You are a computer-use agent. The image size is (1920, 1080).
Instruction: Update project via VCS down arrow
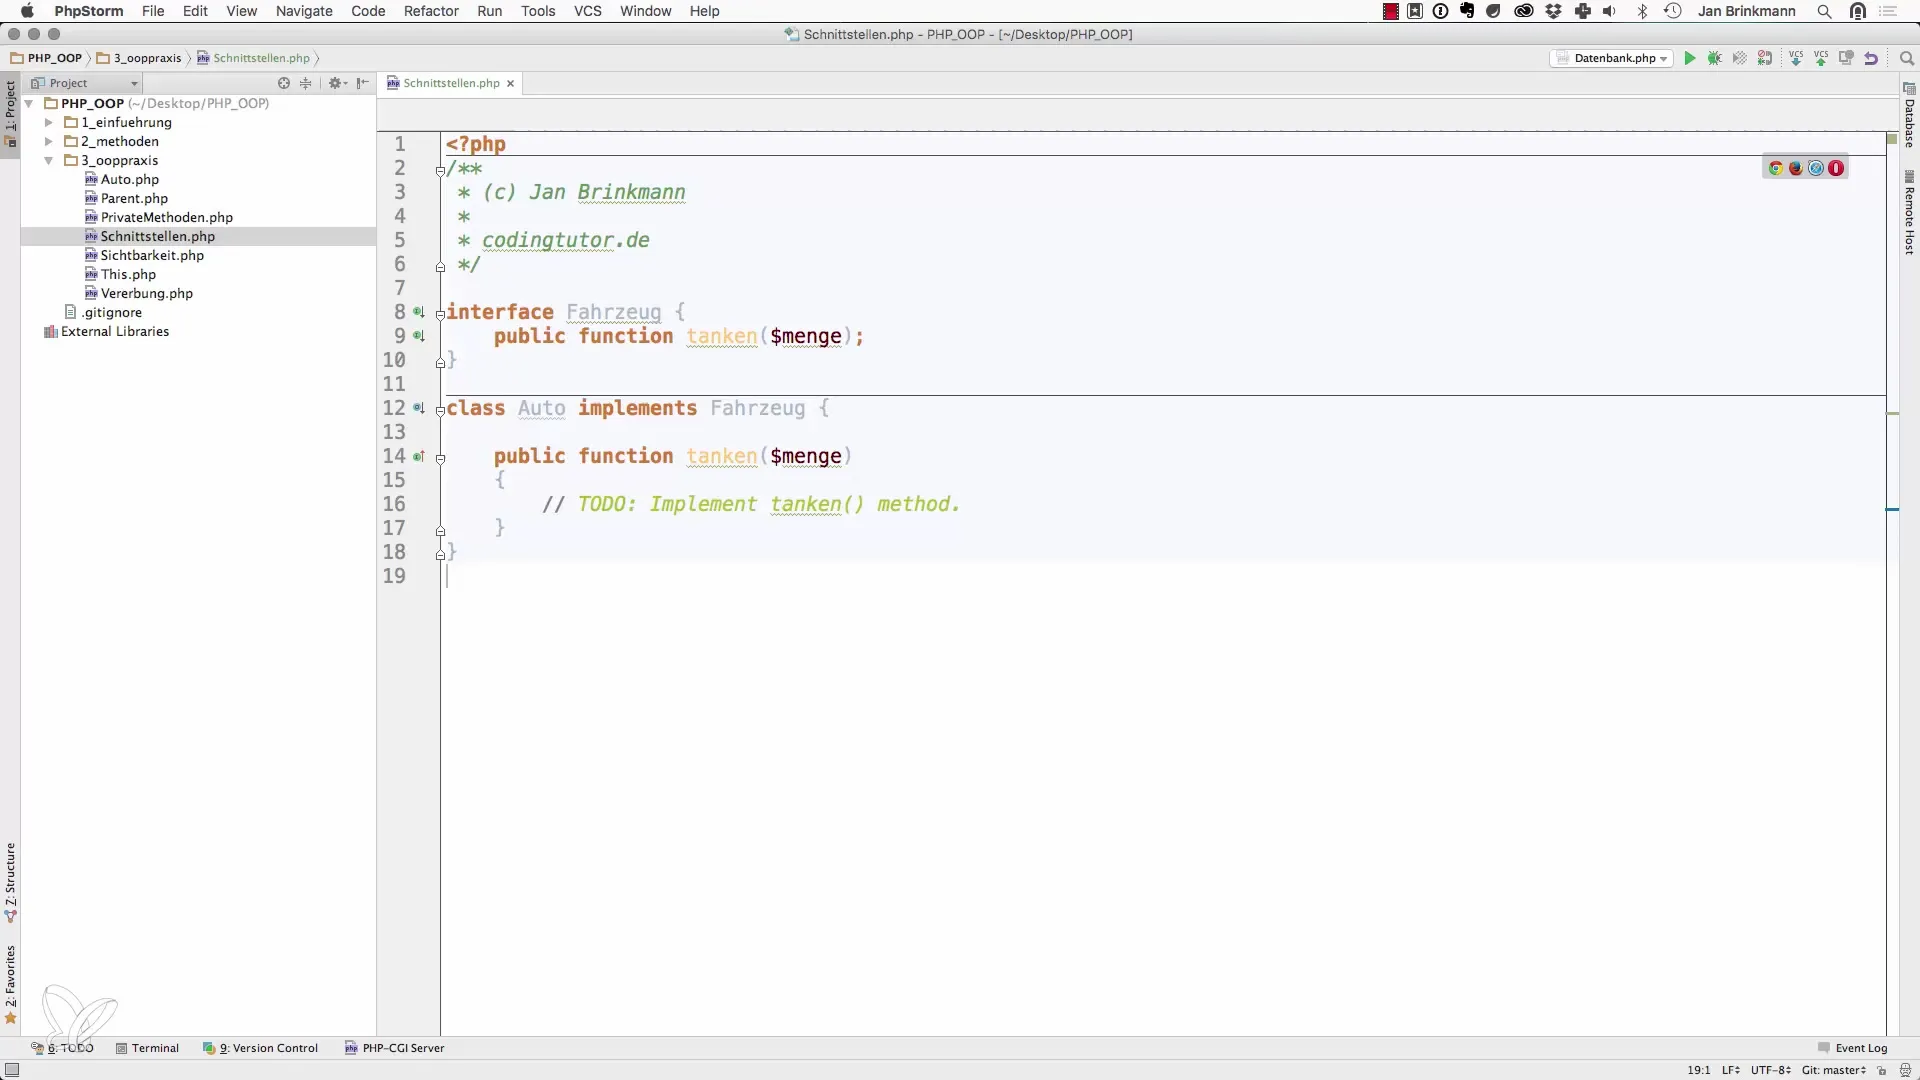(x=1796, y=58)
